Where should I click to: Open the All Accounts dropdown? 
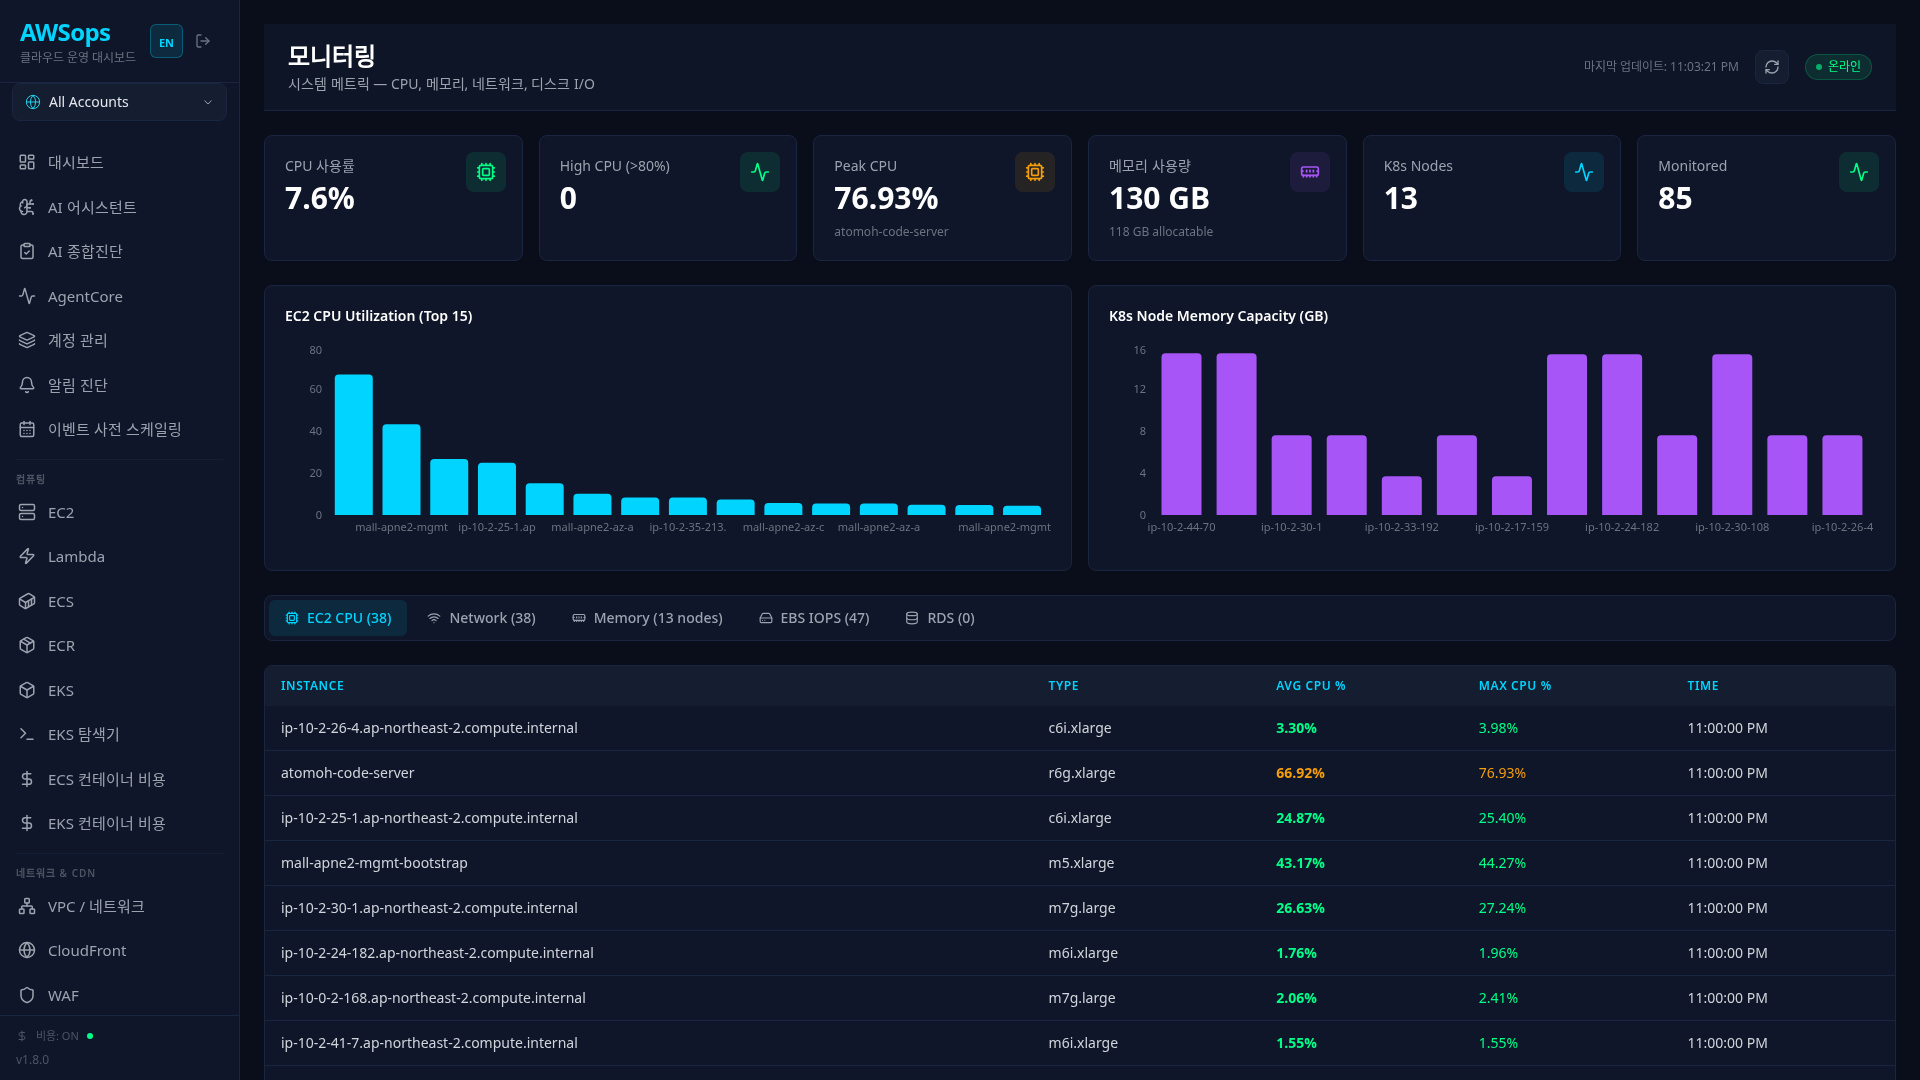(x=119, y=102)
